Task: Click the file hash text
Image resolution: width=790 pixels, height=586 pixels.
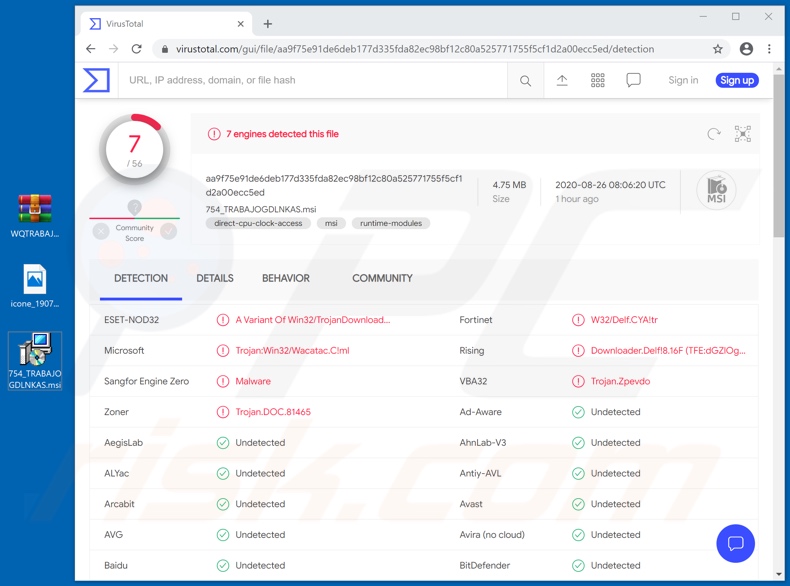Action: pyautogui.click(x=334, y=185)
